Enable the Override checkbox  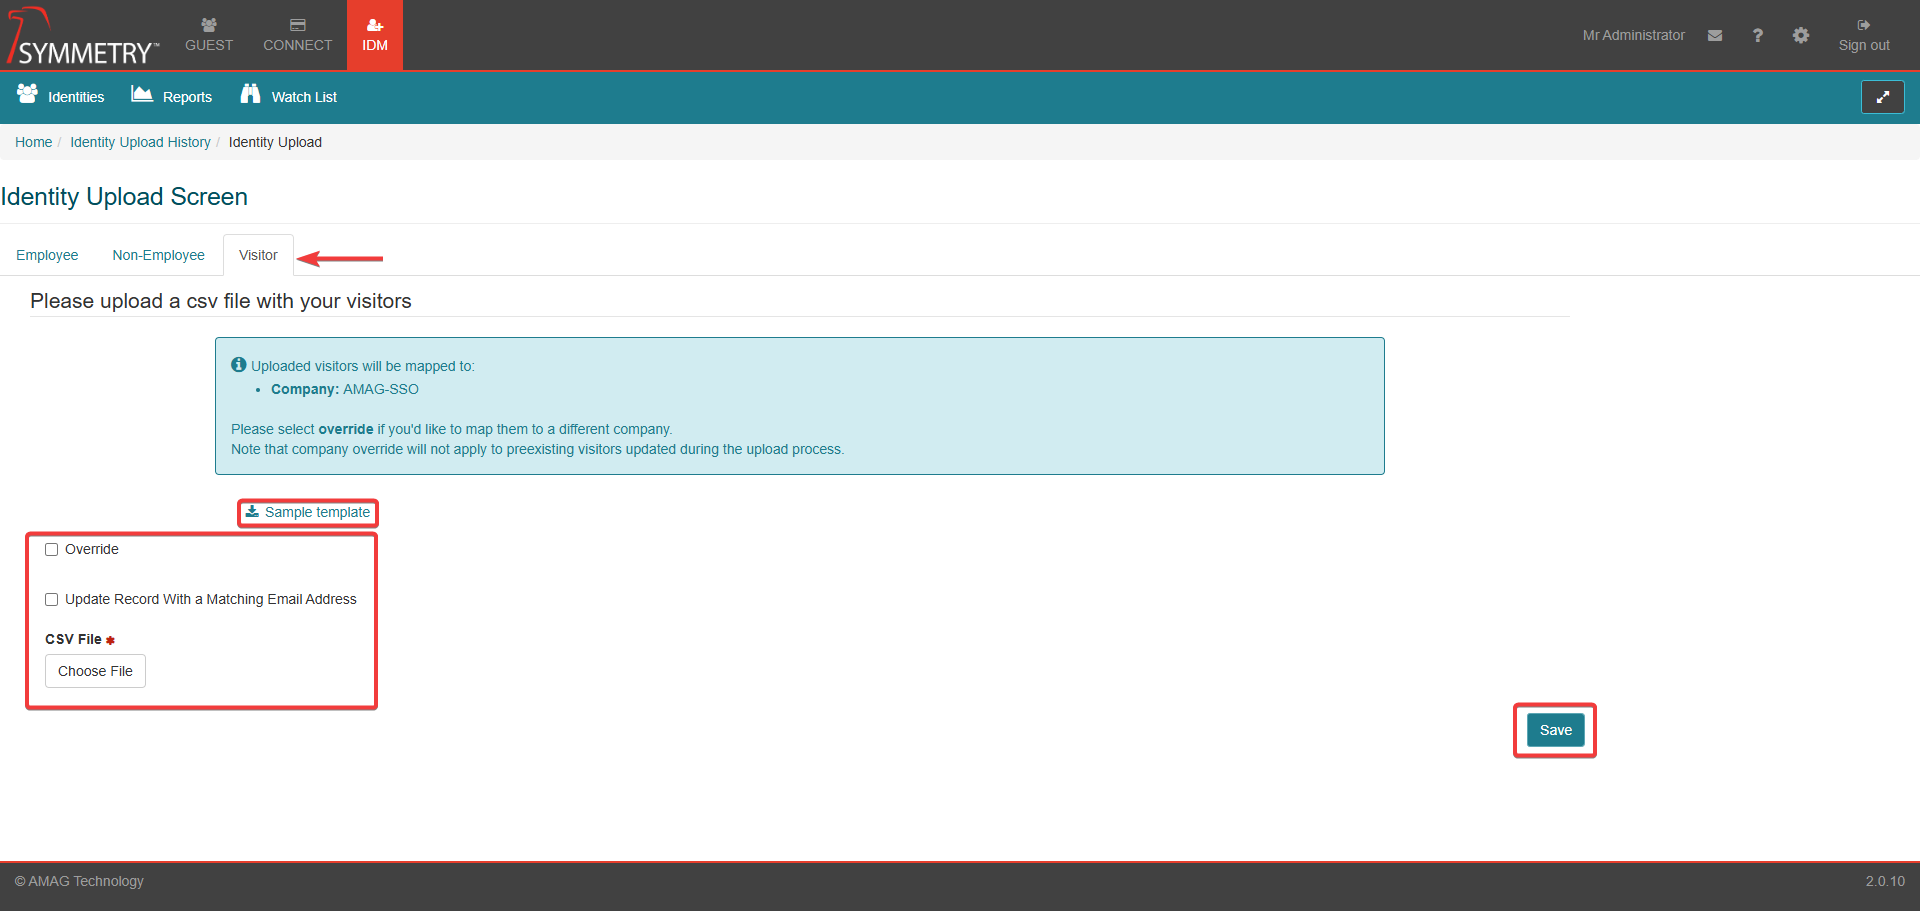[52, 550]
